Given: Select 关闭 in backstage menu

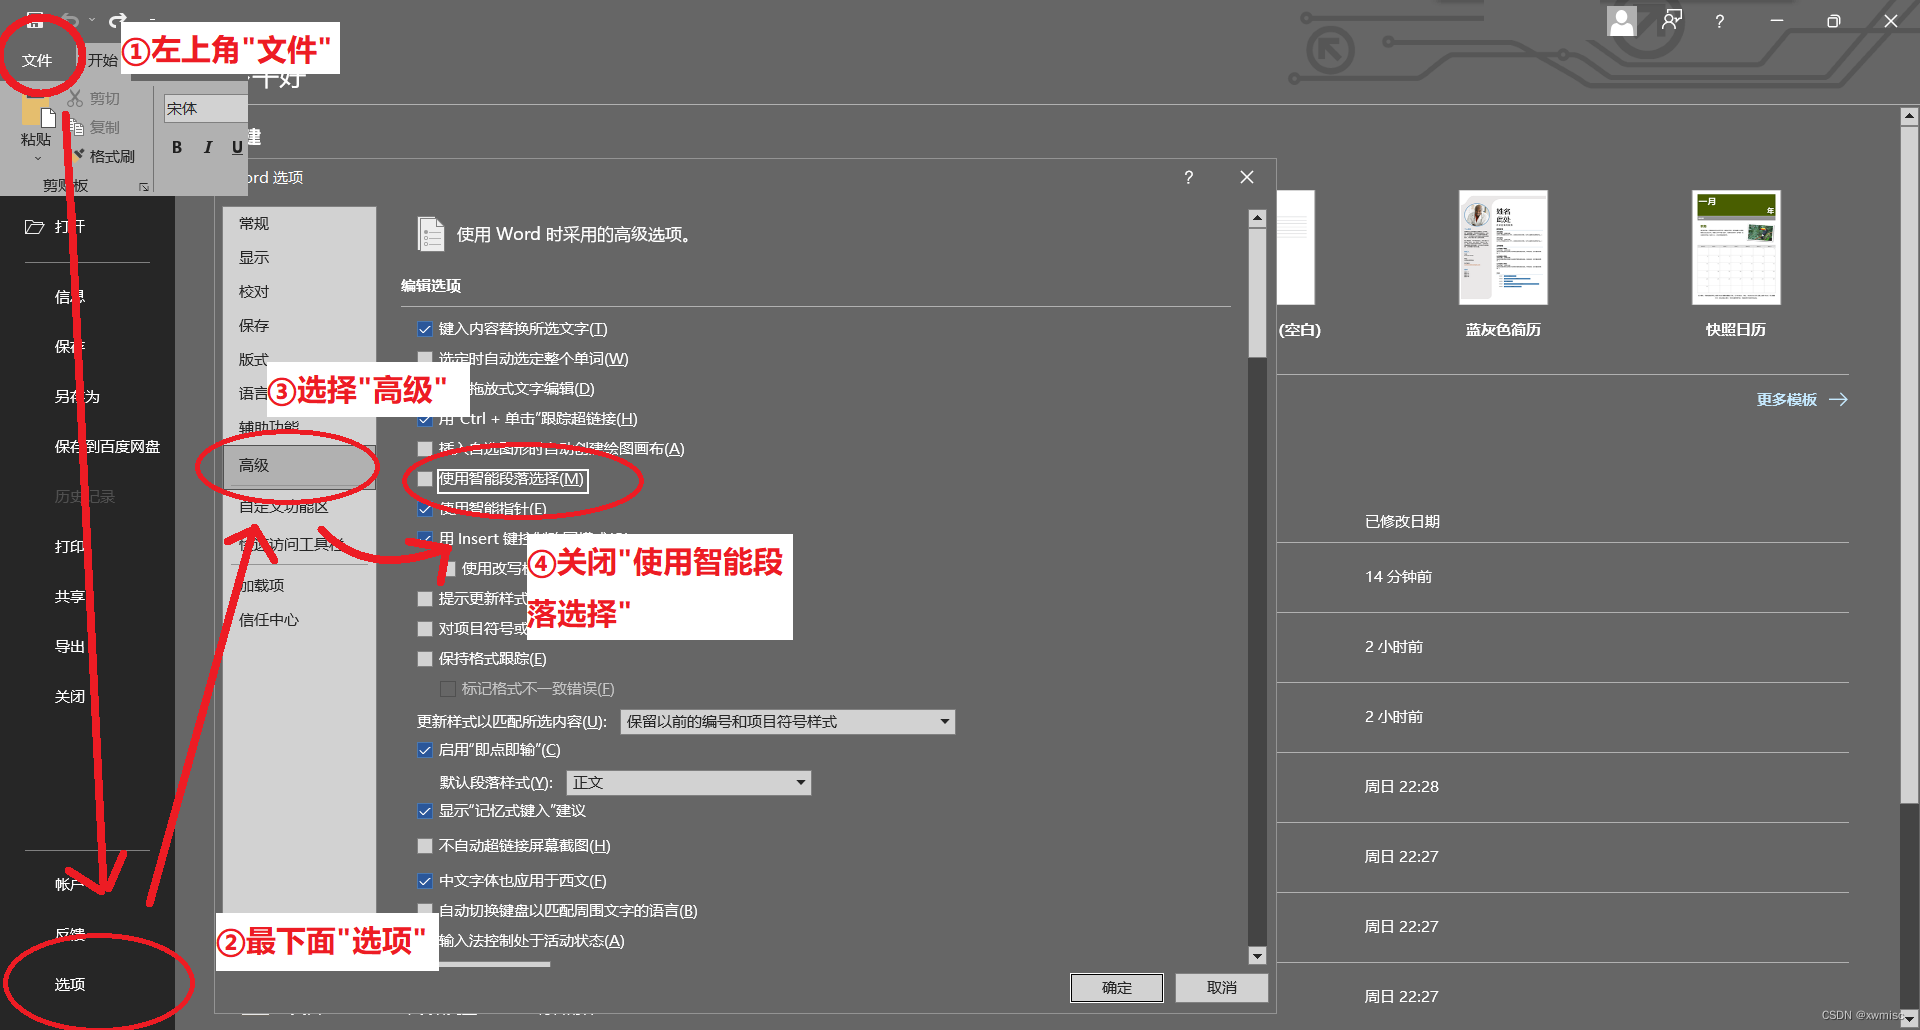Looking at the screenshot, I should (70, 696).
